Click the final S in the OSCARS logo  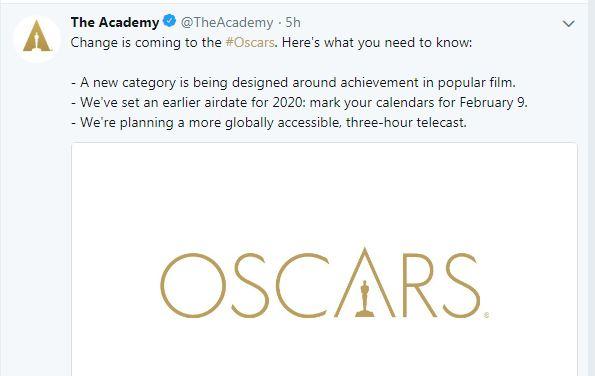(x=462, y=285)
